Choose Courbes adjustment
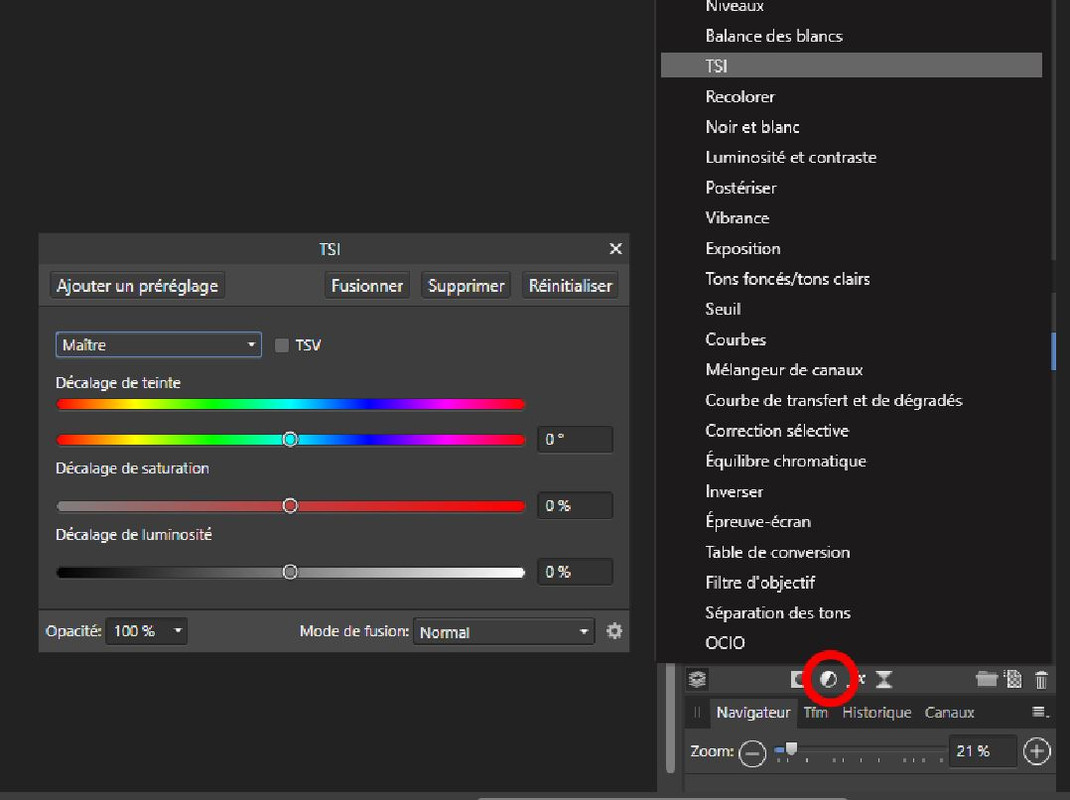 (x=851, y=339)
